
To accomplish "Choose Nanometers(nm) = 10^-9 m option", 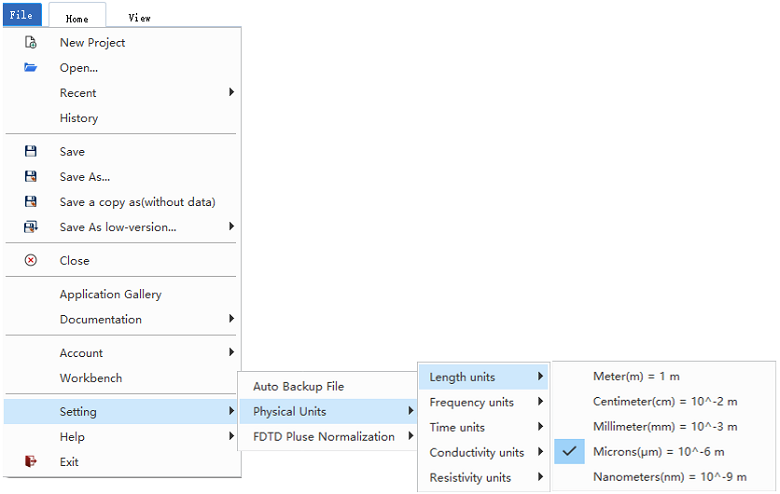I will coord(664,477).
